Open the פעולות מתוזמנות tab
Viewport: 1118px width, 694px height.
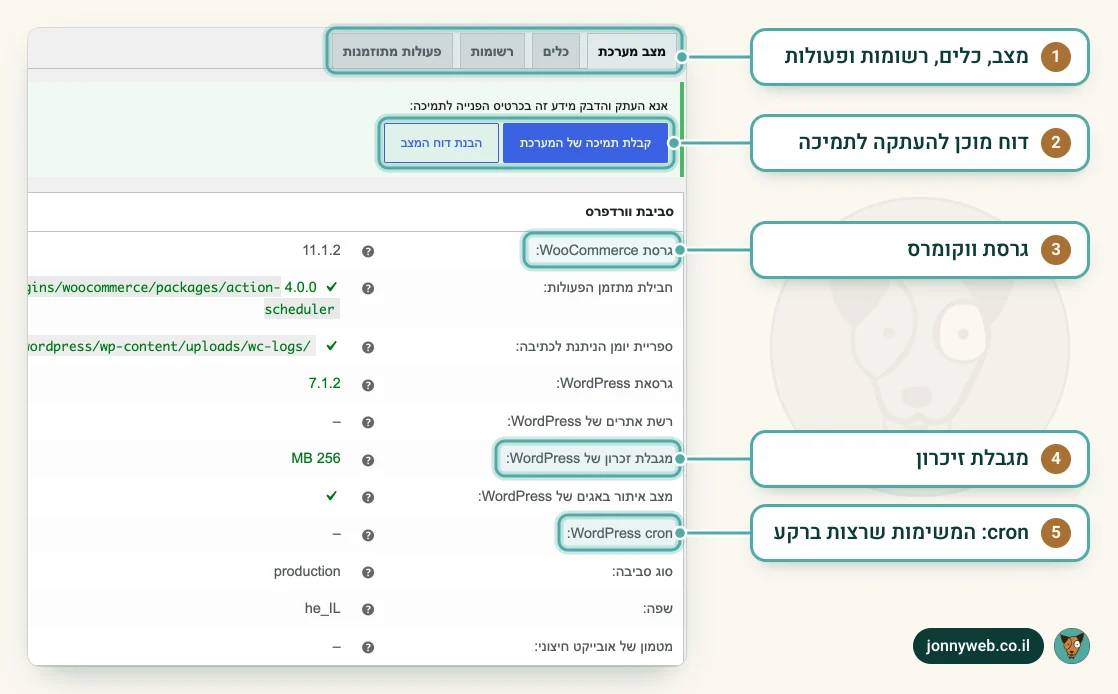[x=391, y=51]
